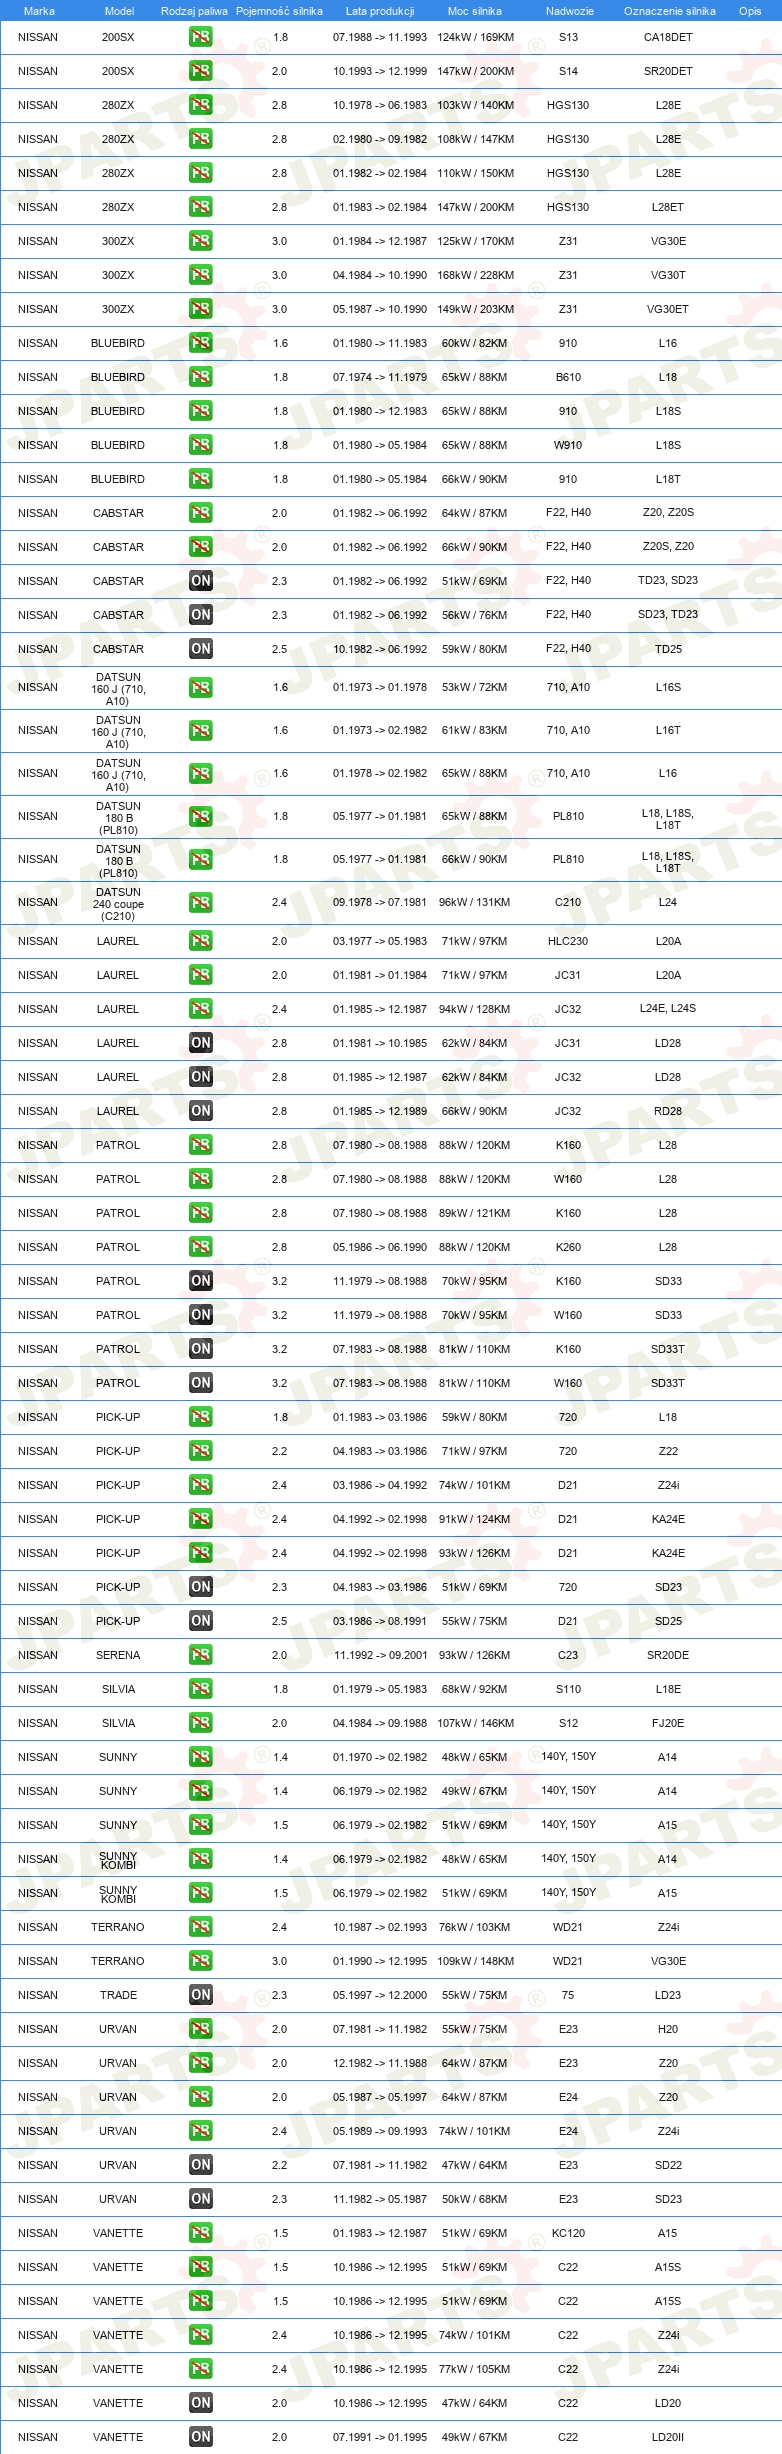Select petrol icon in Datsun 240 coupe row
782x2454 pixels.
[201, 903]
